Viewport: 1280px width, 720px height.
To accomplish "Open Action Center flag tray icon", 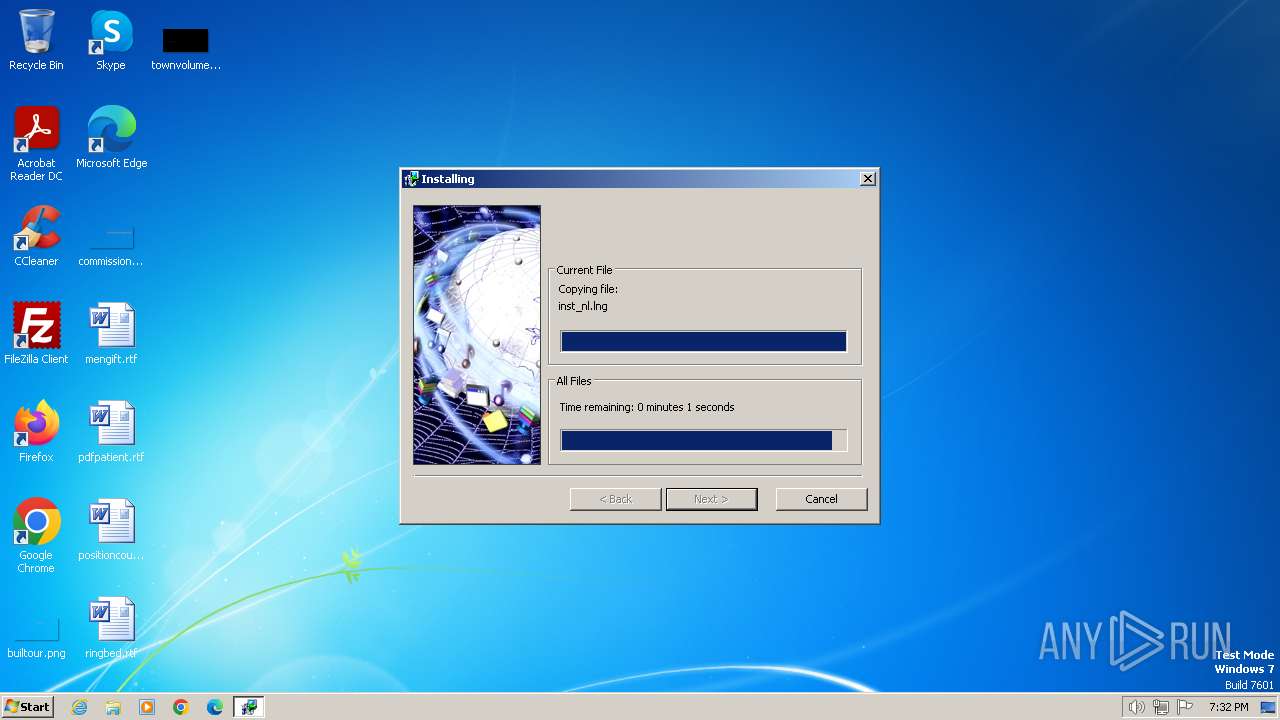I will (1185, 707).
